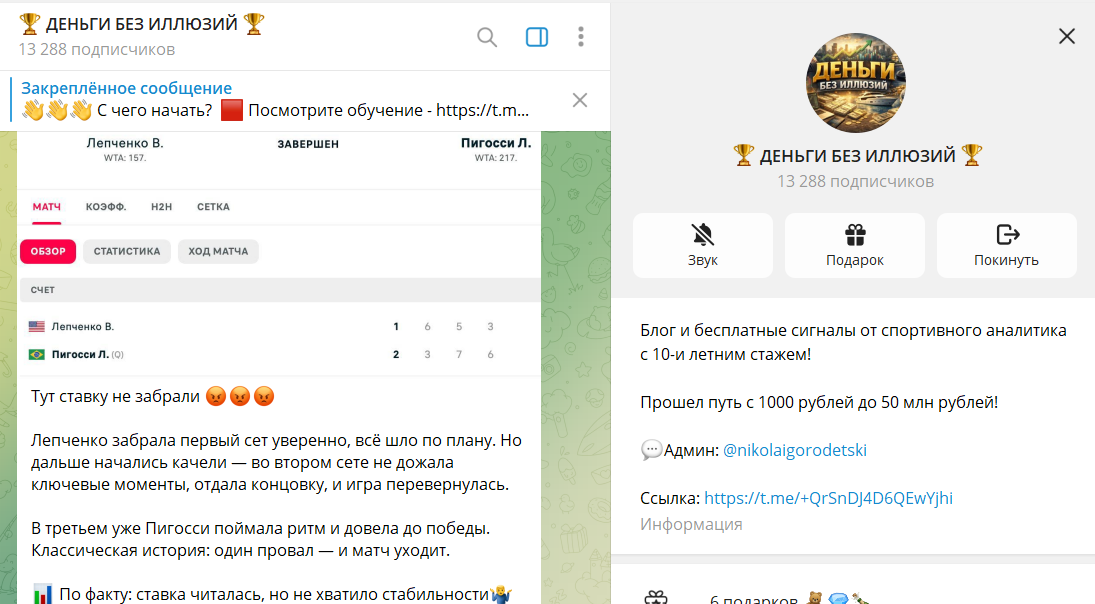Dismiss the pinned message banner
Screen dimensions: 1095x604
[x=580, y=100]
